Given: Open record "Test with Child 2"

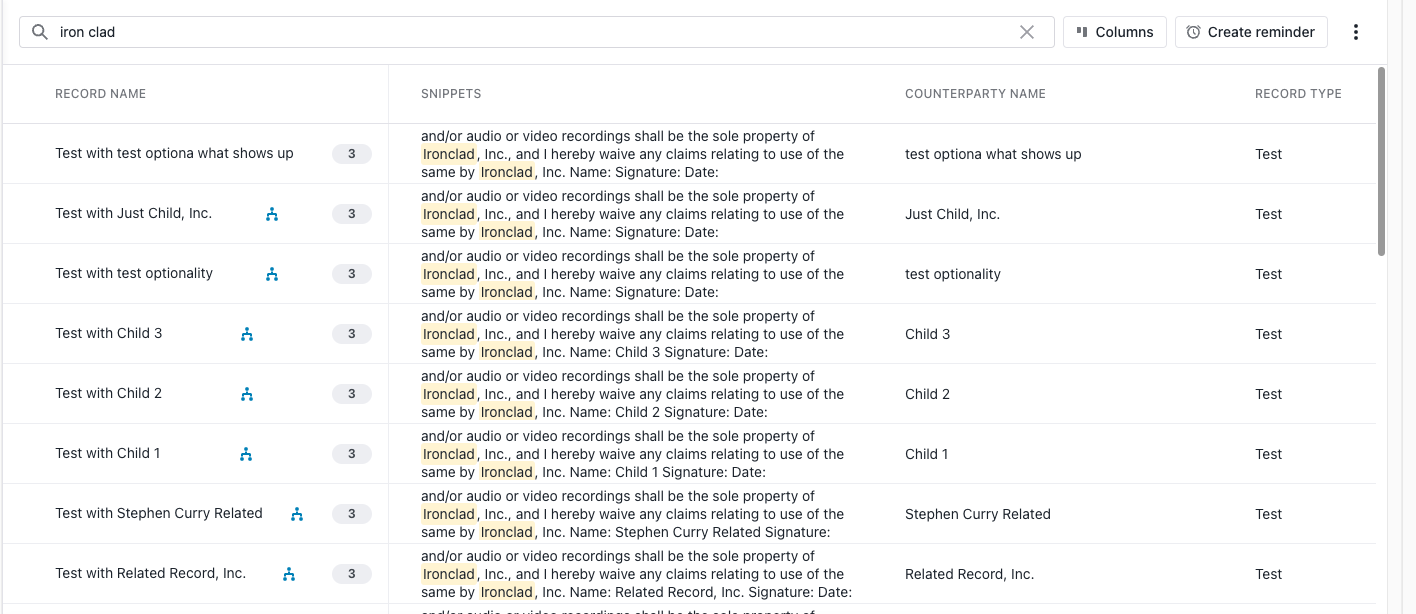Looking at the screenshot, I should coord(109,393).
